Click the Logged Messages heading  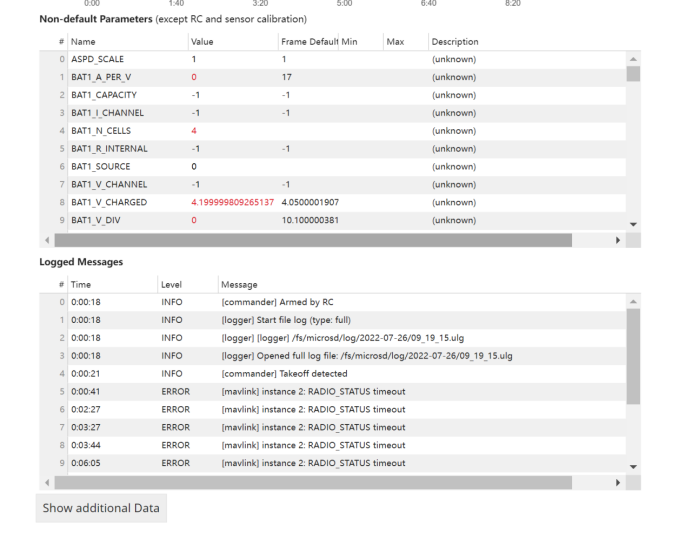click(x=81, y=262)
